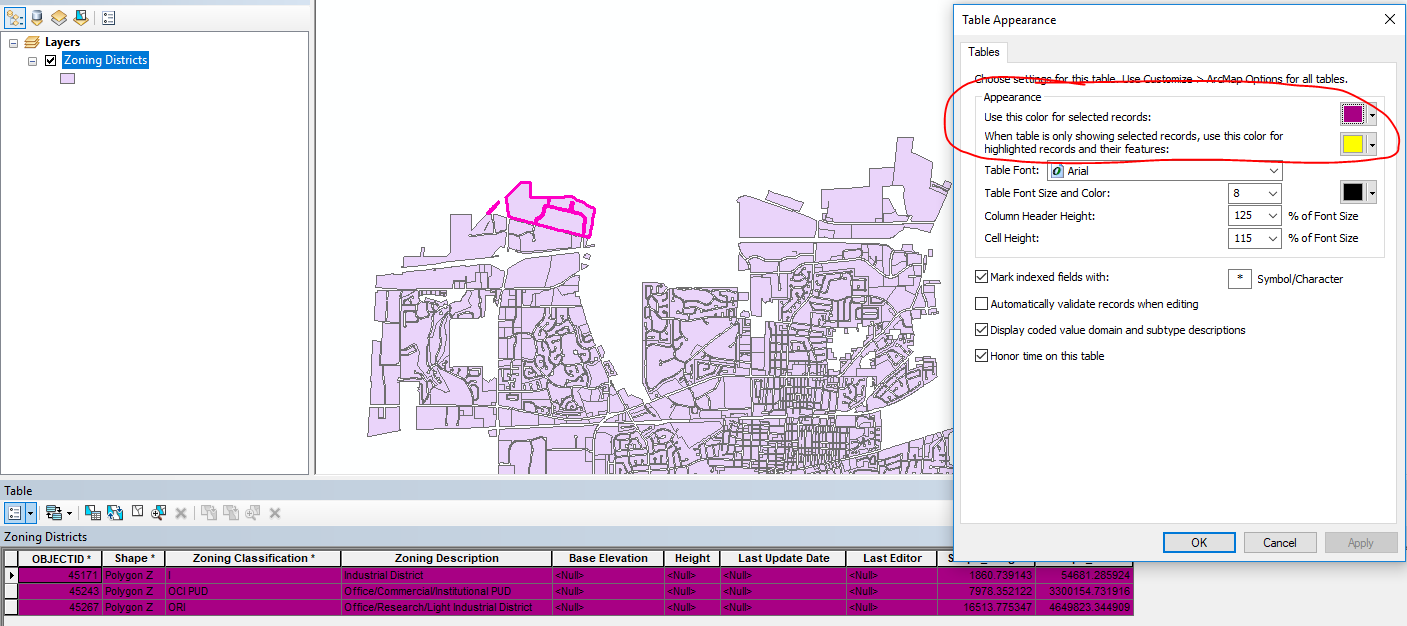The image size is (1407, 626).
Task: Open Related Tables dropdown arrow
Action: (69, 513)
